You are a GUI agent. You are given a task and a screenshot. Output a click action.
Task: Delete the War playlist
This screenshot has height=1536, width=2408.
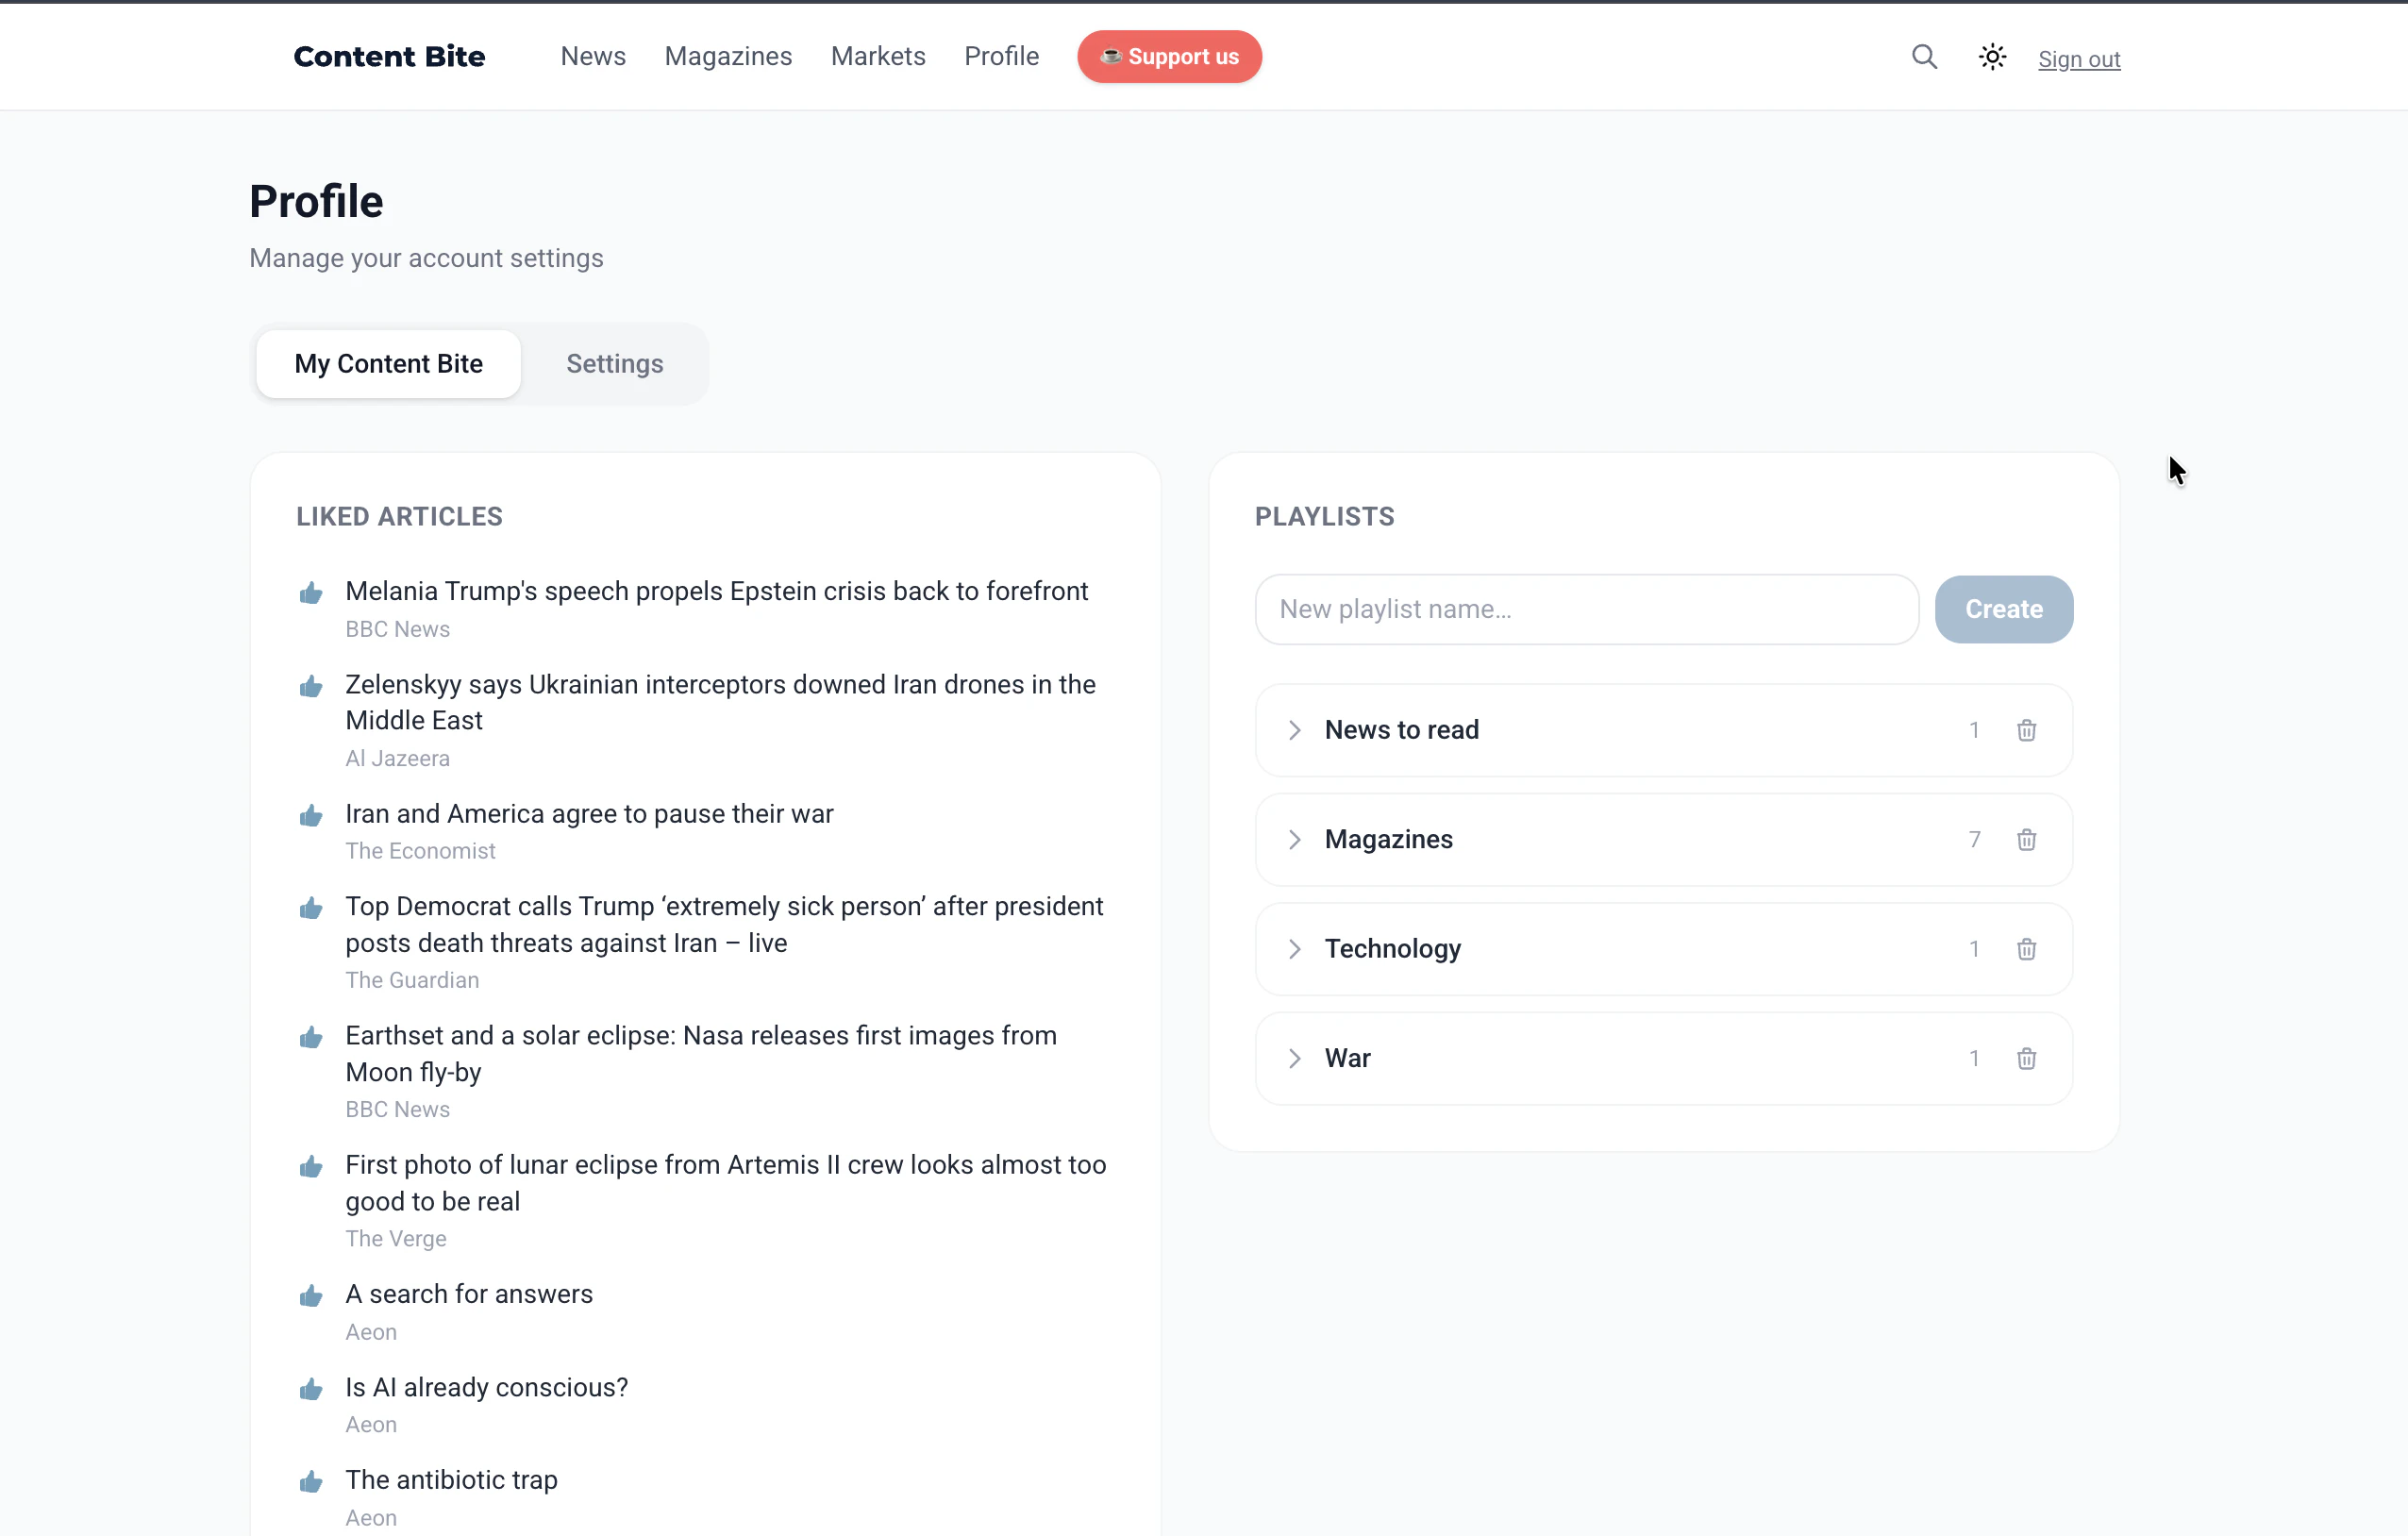tap(2026, 1059)
